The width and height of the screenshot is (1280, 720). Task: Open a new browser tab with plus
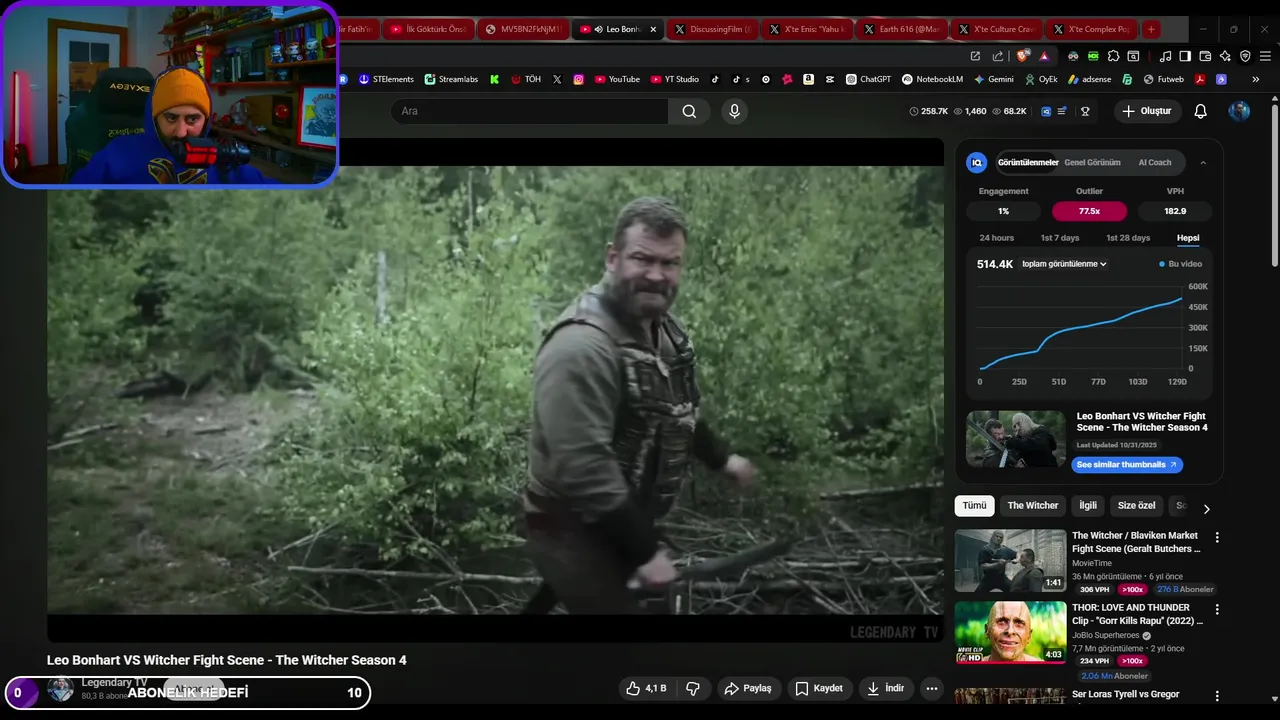(1151, 29)
